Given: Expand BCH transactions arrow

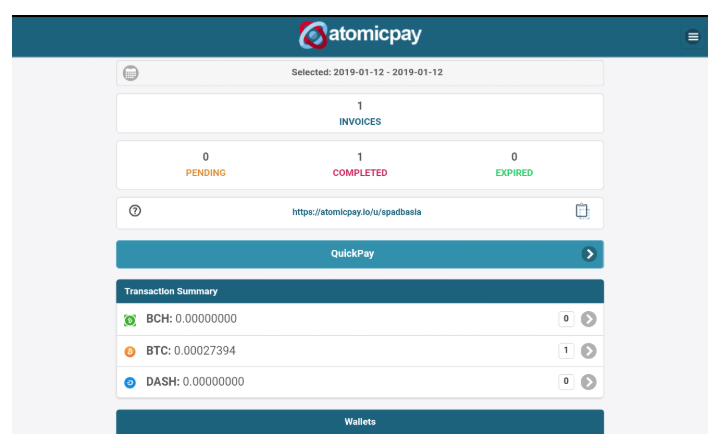Looking at the screenshot, I should click(589, 319).
